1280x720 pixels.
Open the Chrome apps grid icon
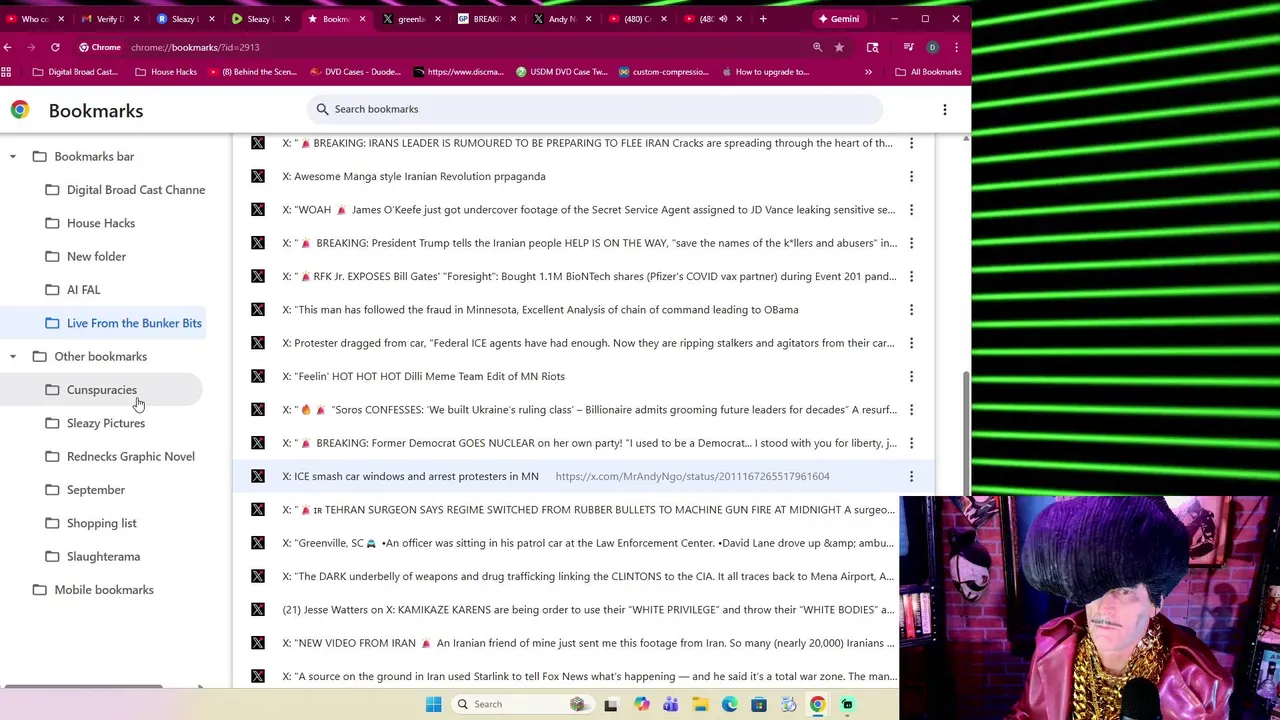pos(6,72)
